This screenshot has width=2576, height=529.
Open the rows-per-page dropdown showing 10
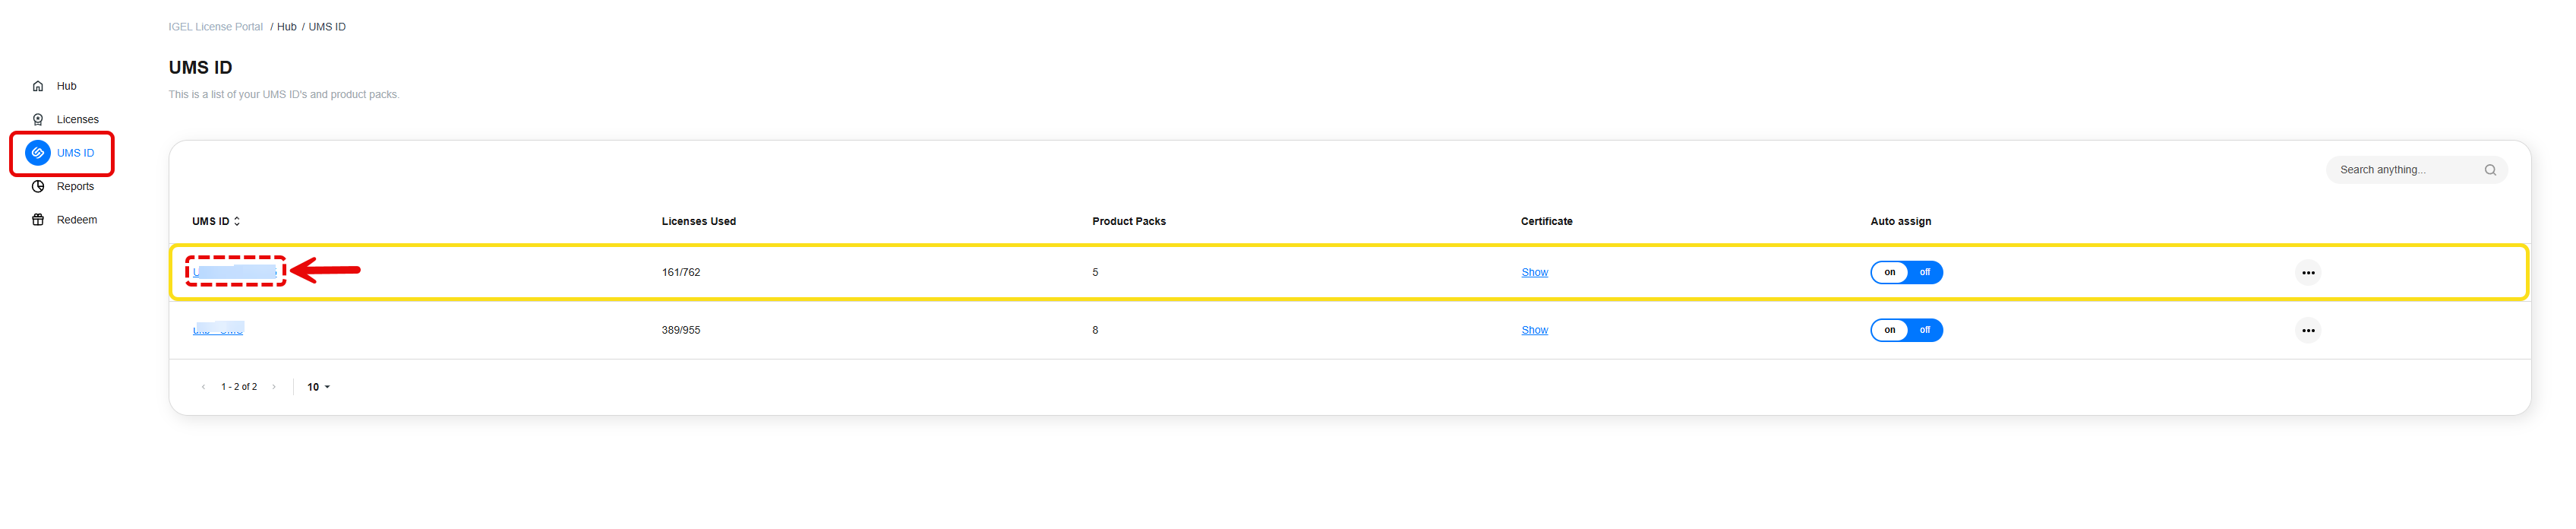coord(318,387)
